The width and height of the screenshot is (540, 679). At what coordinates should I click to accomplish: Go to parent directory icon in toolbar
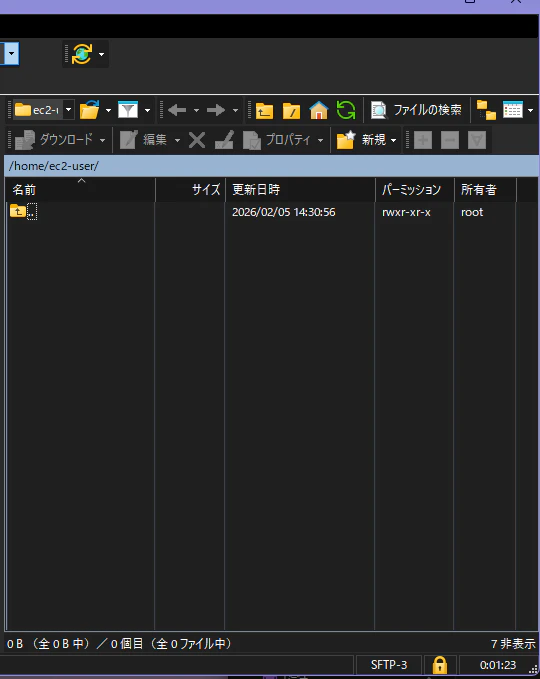click(264, 110)
